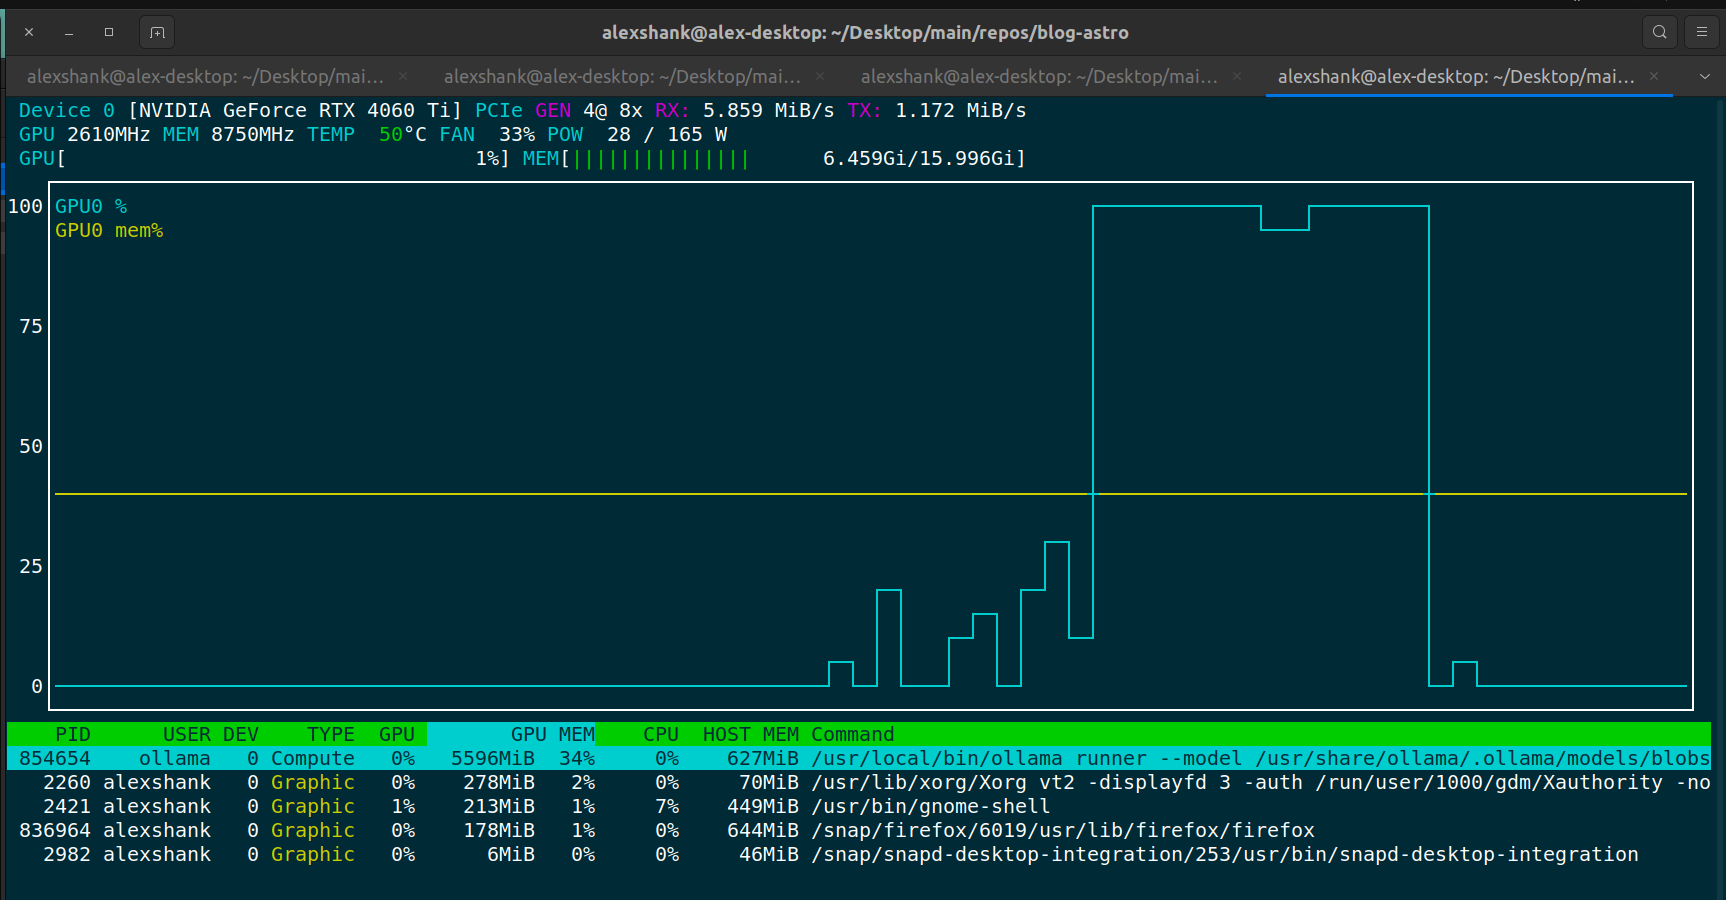Open a new terminal tab
The image size is (1726, 900).
[x=156, y=32]
